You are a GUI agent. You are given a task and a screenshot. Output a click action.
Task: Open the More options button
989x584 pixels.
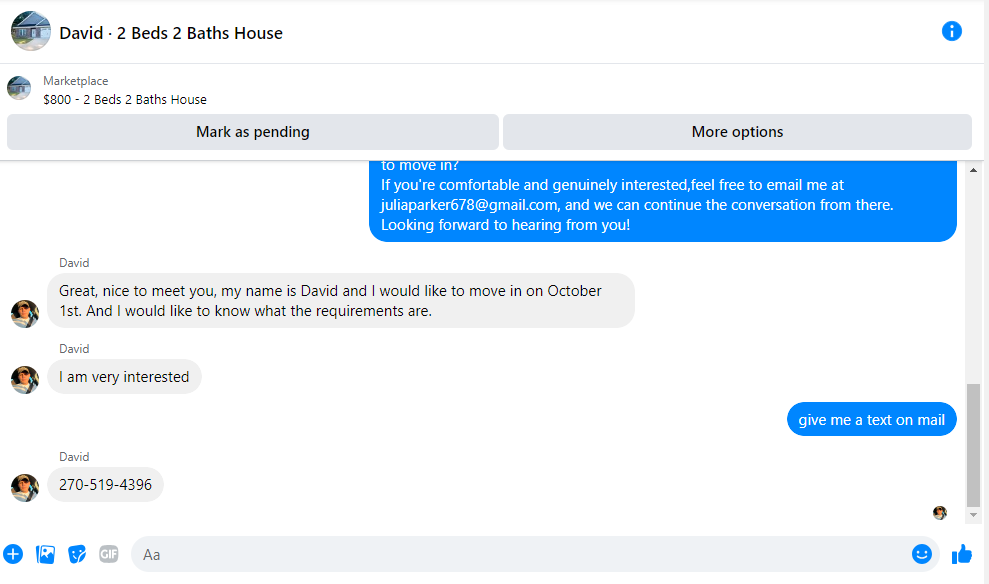click(x=737, y=132)
